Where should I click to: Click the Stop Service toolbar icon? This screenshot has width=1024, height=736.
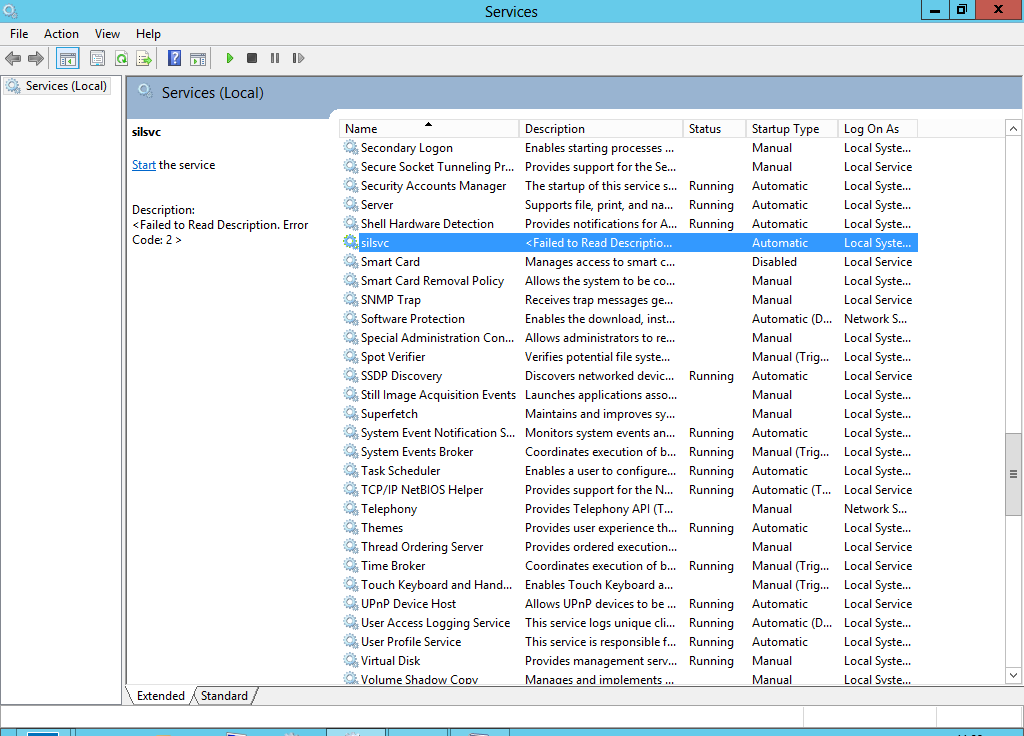(x=252, y=59)
